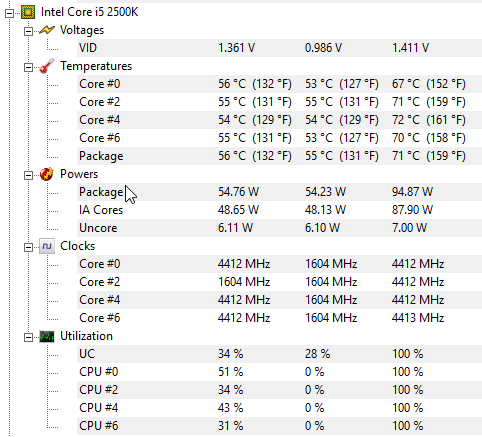Select the Uncore power row
Viewport: 482px width, 437px height.
279,228
